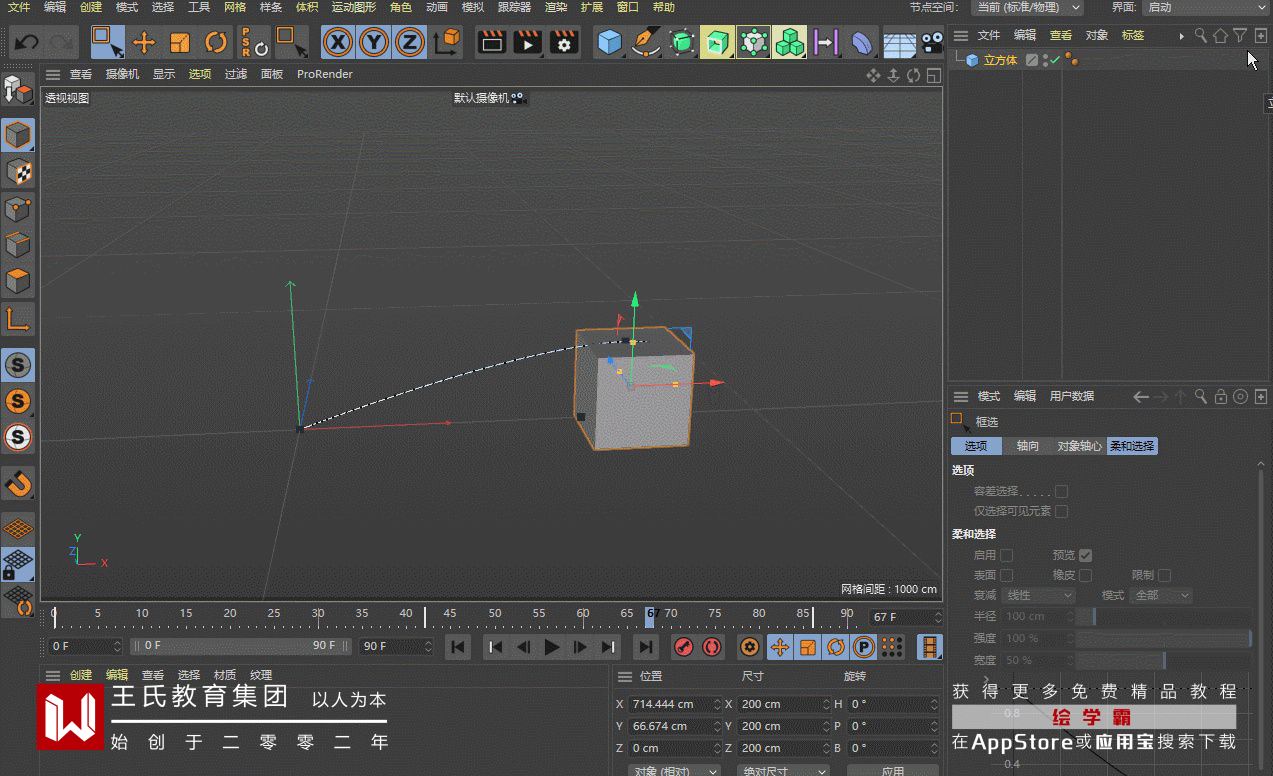1273x776 pixels.
Task: Click frame 45 on timeline ruler
Action: click(x=450, y=614)
